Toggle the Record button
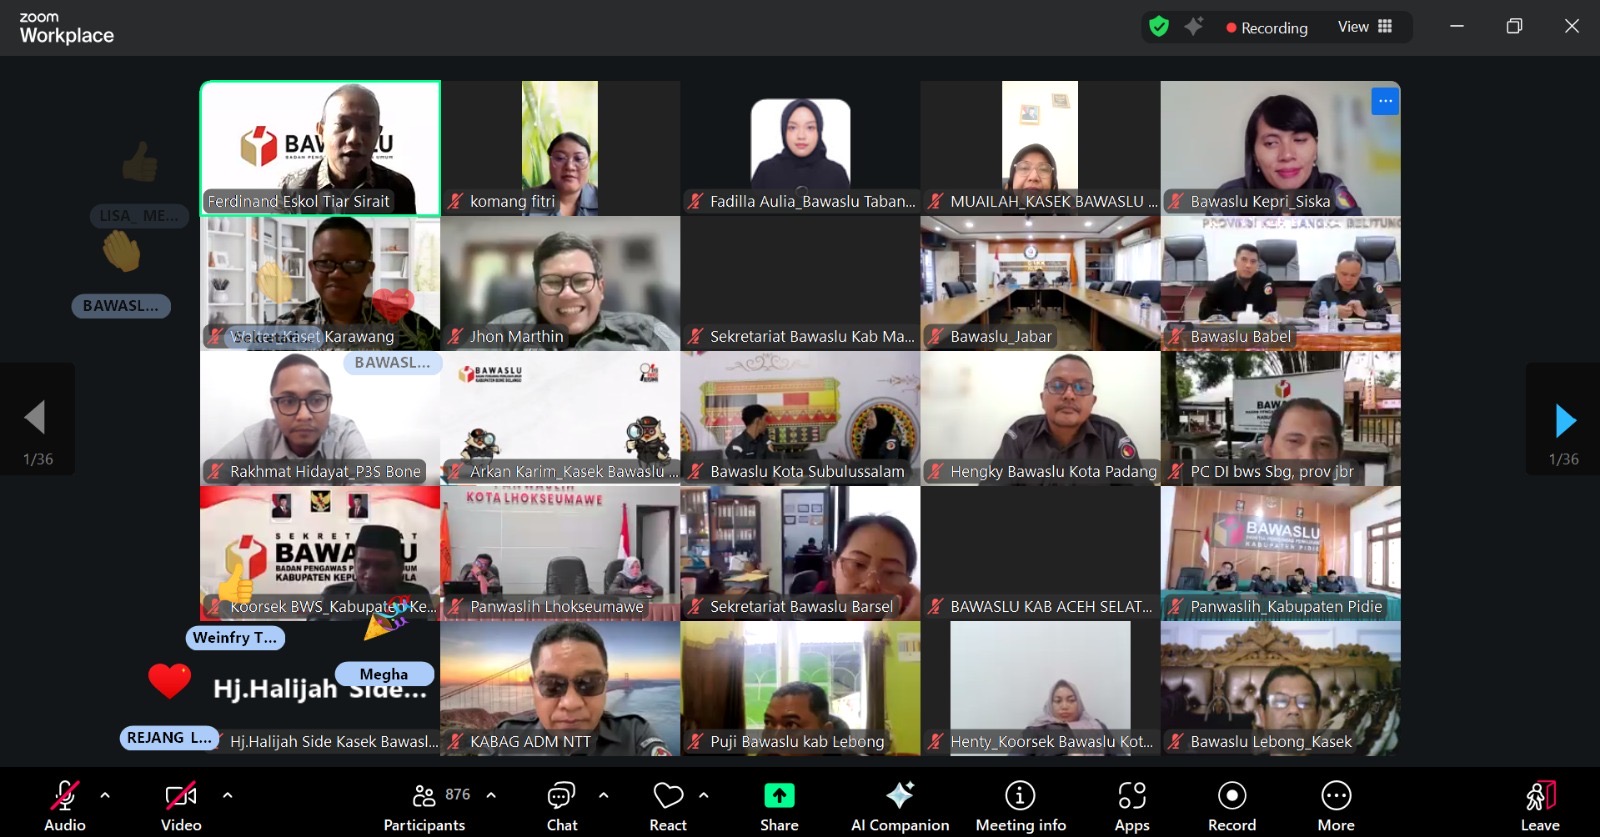The width and height of the screenshot is (1600, 837). (1231, 805)
